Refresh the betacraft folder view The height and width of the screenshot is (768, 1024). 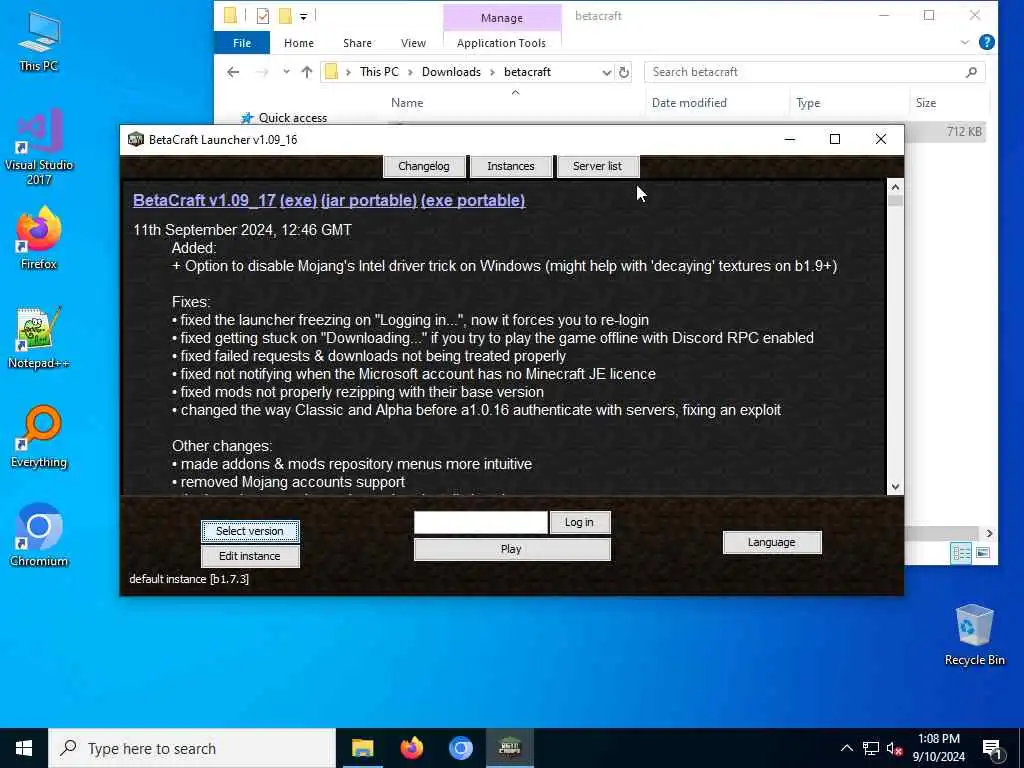click(624, 72)
